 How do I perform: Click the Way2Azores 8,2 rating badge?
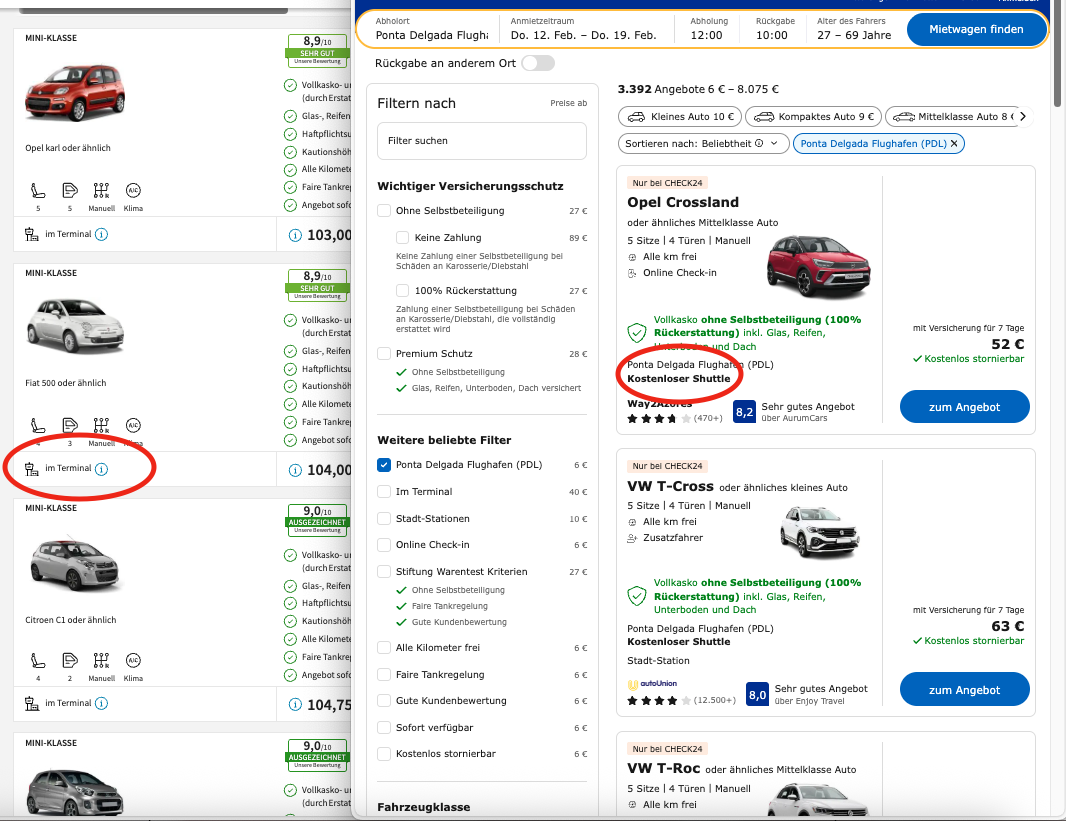coord(744,411)
